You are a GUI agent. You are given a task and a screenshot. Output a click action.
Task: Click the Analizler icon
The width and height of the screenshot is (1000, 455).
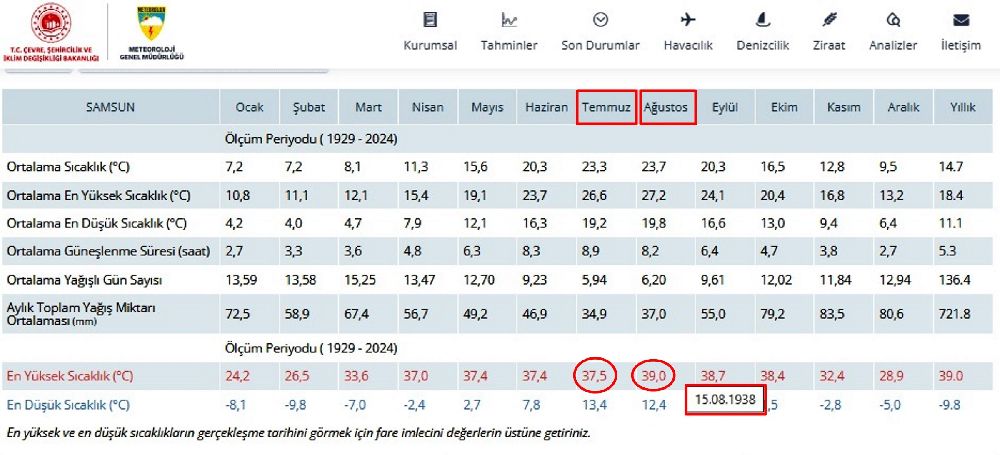[893, 20]
